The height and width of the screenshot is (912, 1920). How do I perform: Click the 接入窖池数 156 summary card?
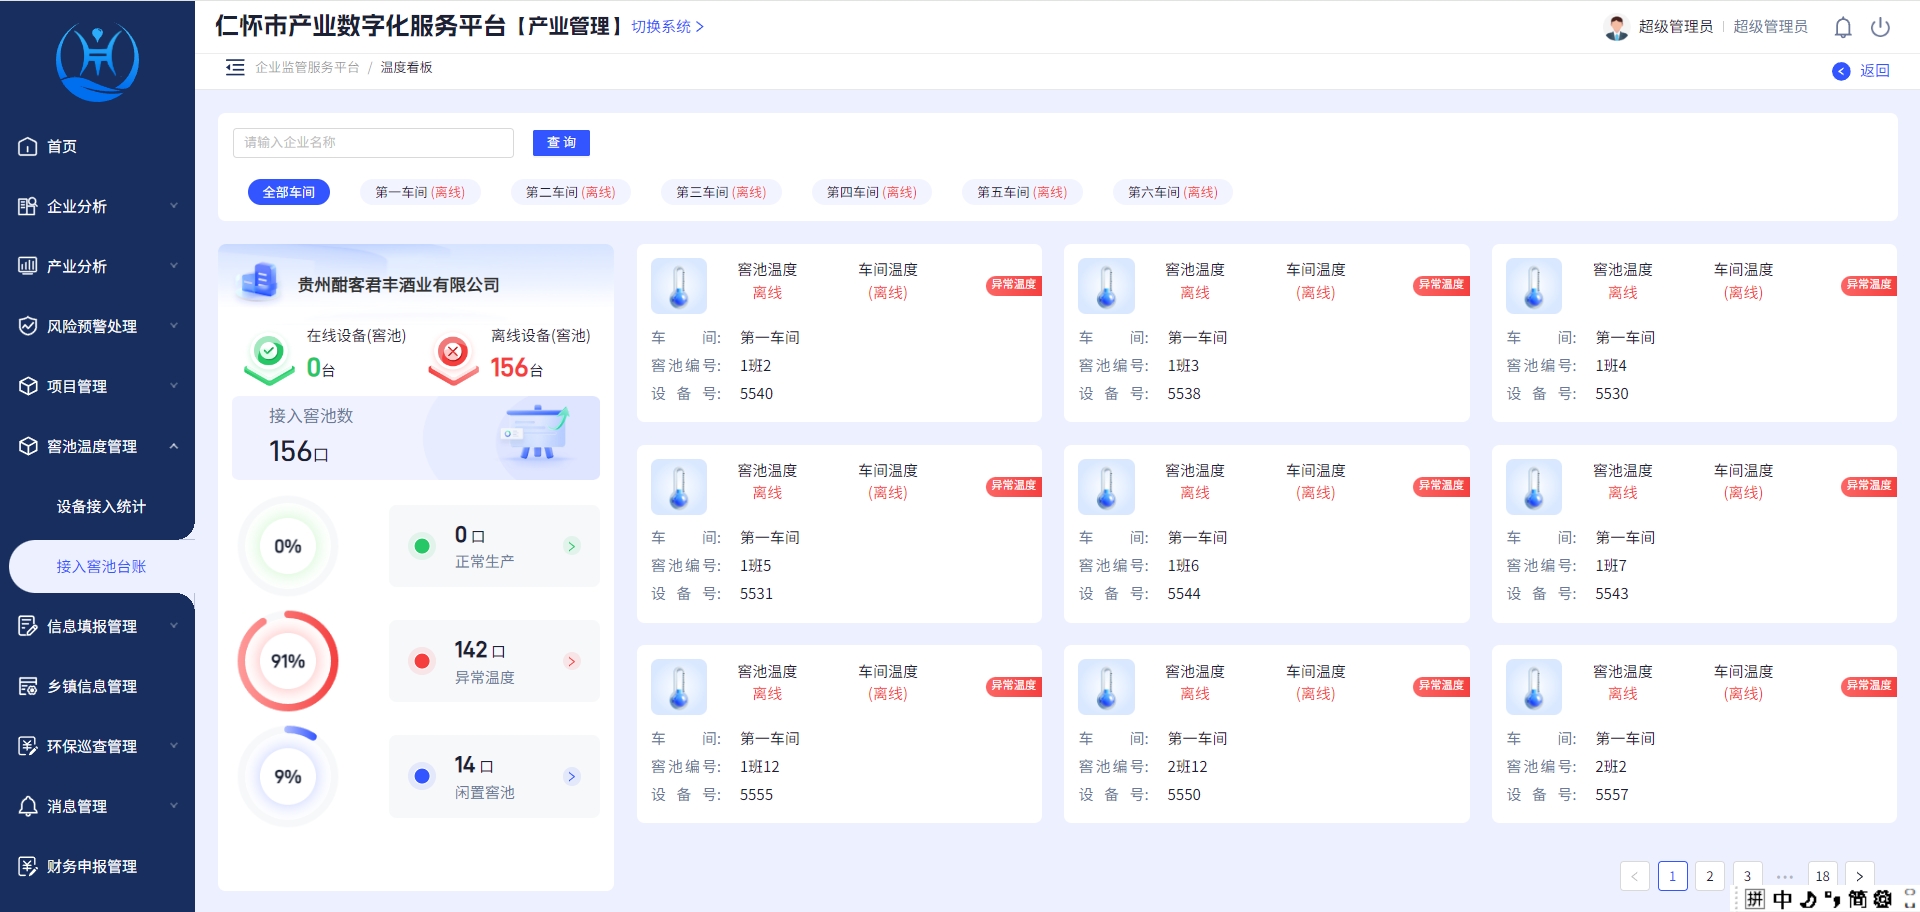pos(416,438)
